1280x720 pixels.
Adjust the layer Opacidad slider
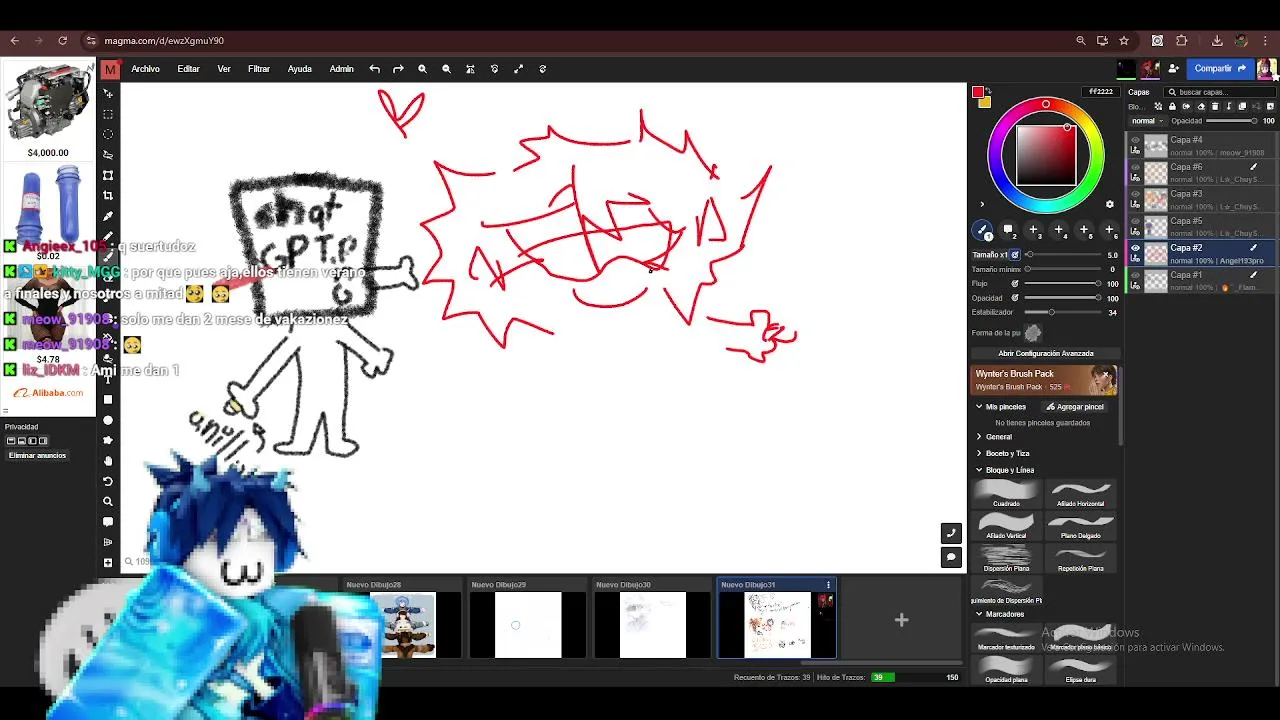[1232, 121]
